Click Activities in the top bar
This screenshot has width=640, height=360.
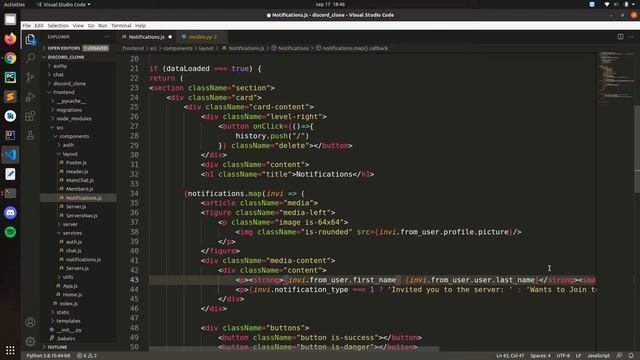pyautogui.click(x=14, y=4)
